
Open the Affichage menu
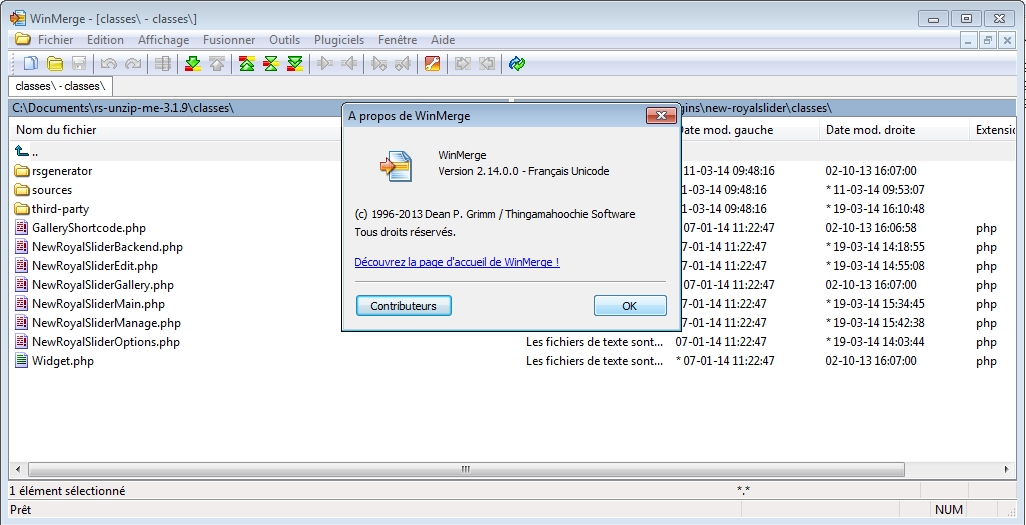(x=164, y=40)
